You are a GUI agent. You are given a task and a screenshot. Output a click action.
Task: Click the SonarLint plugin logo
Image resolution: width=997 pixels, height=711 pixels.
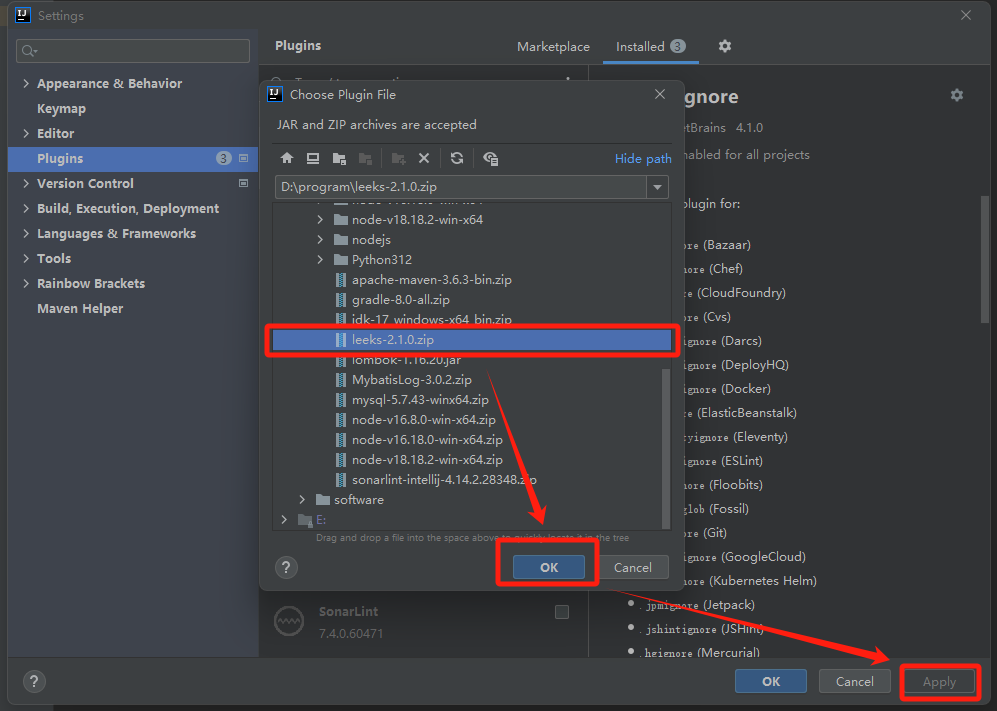pos(289,621)
